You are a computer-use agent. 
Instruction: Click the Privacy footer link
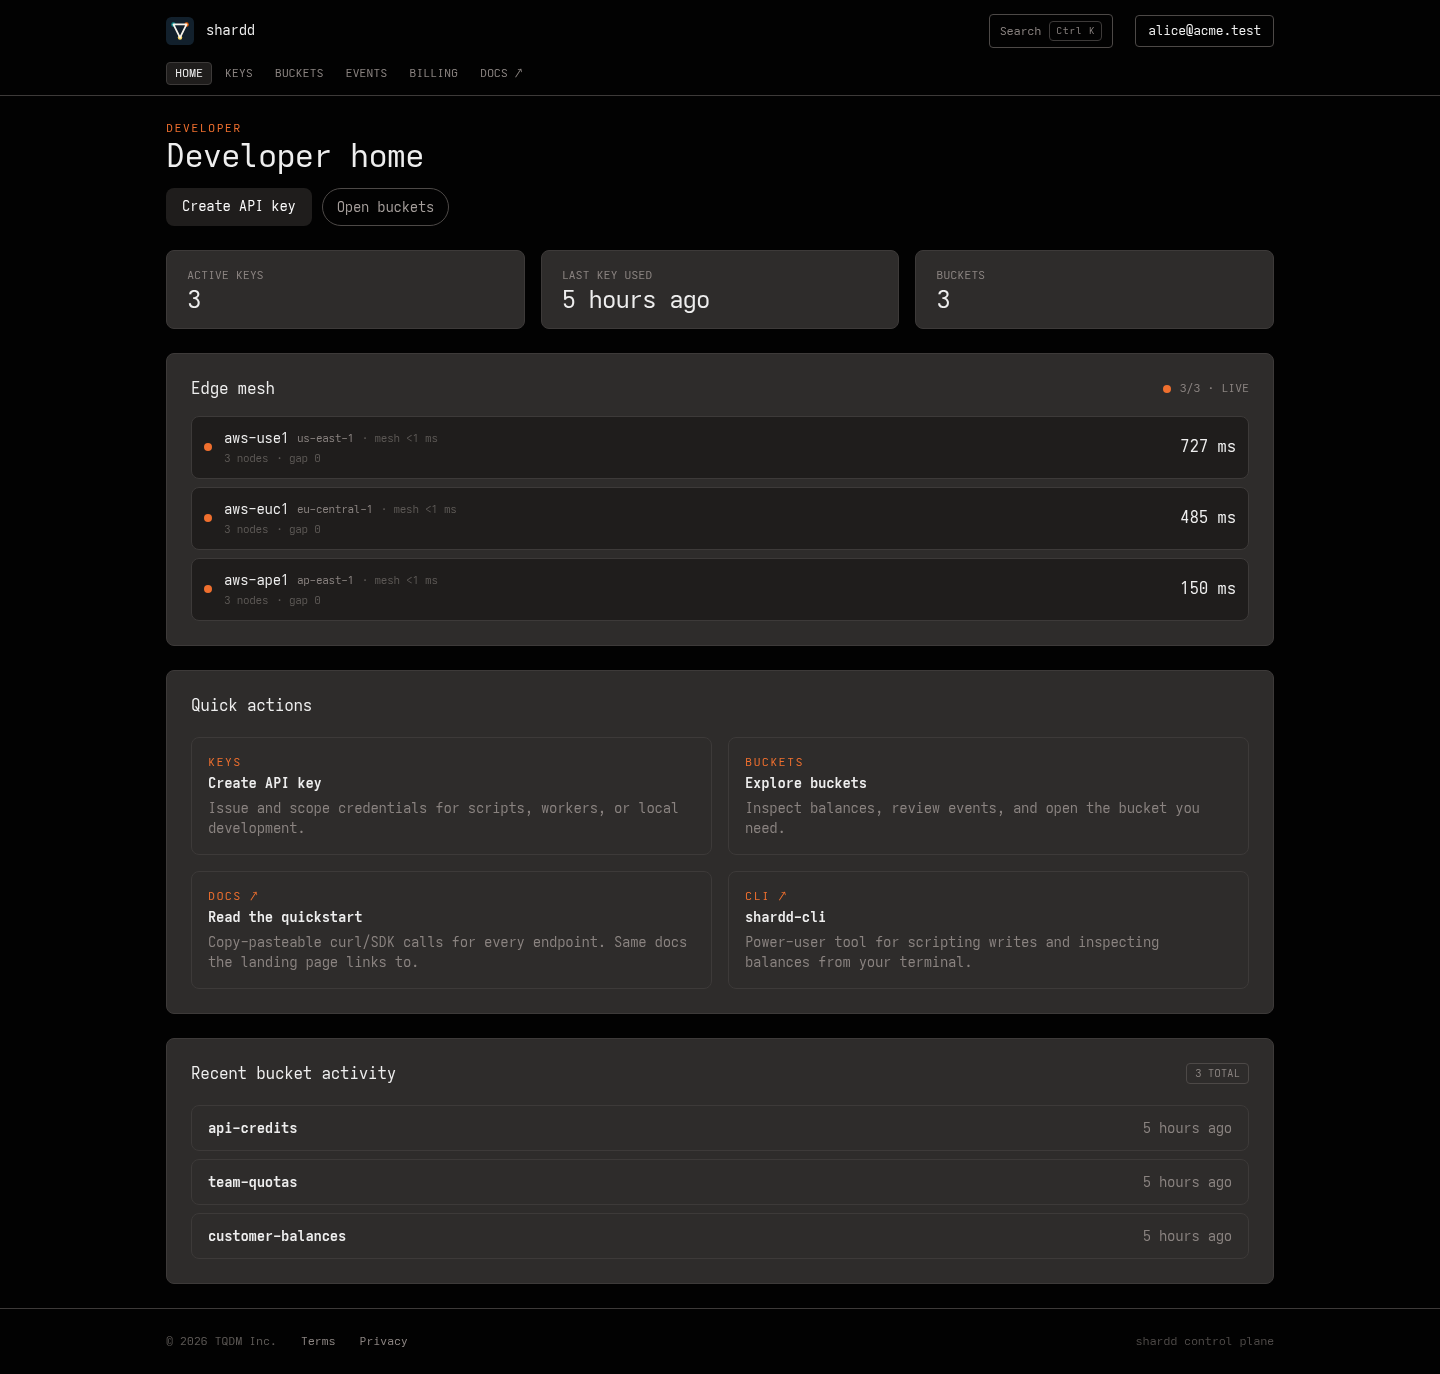384,1341
